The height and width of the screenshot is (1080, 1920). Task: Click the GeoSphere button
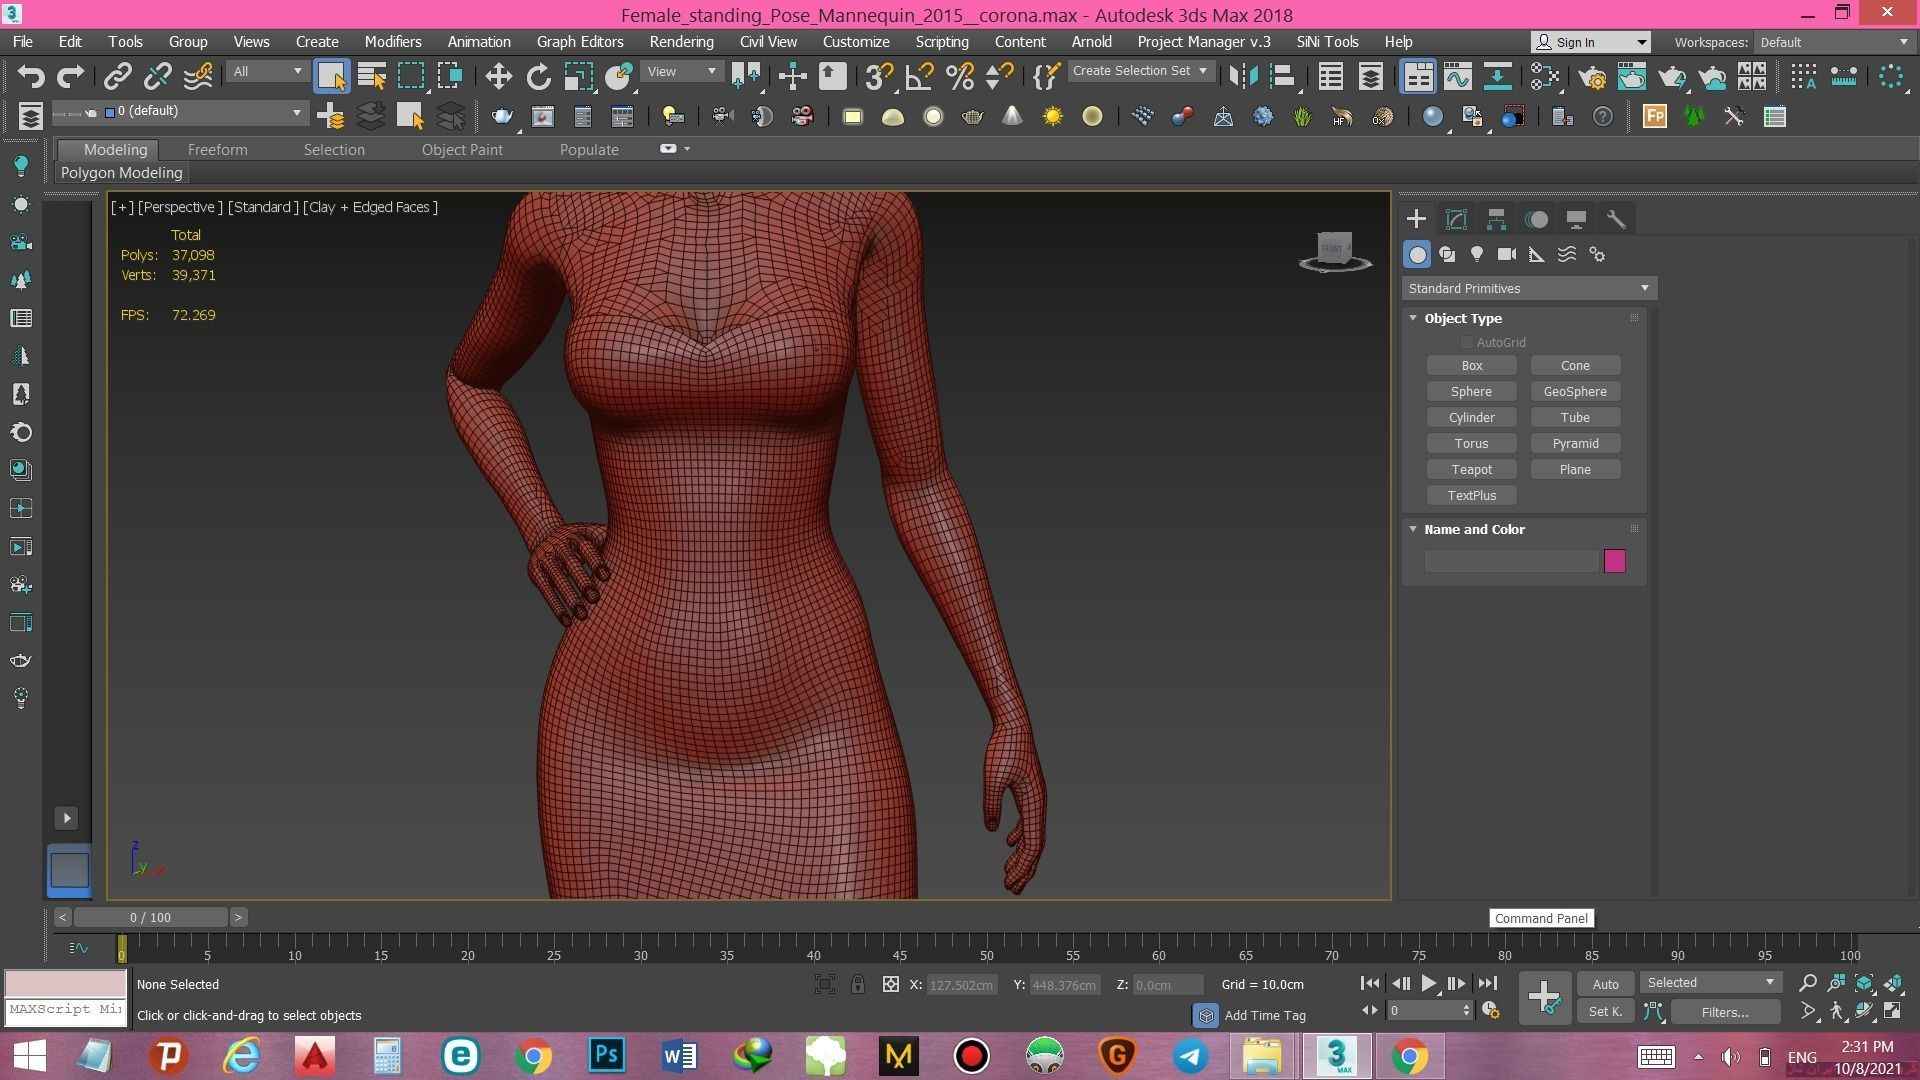click(x=1575, y=392)
